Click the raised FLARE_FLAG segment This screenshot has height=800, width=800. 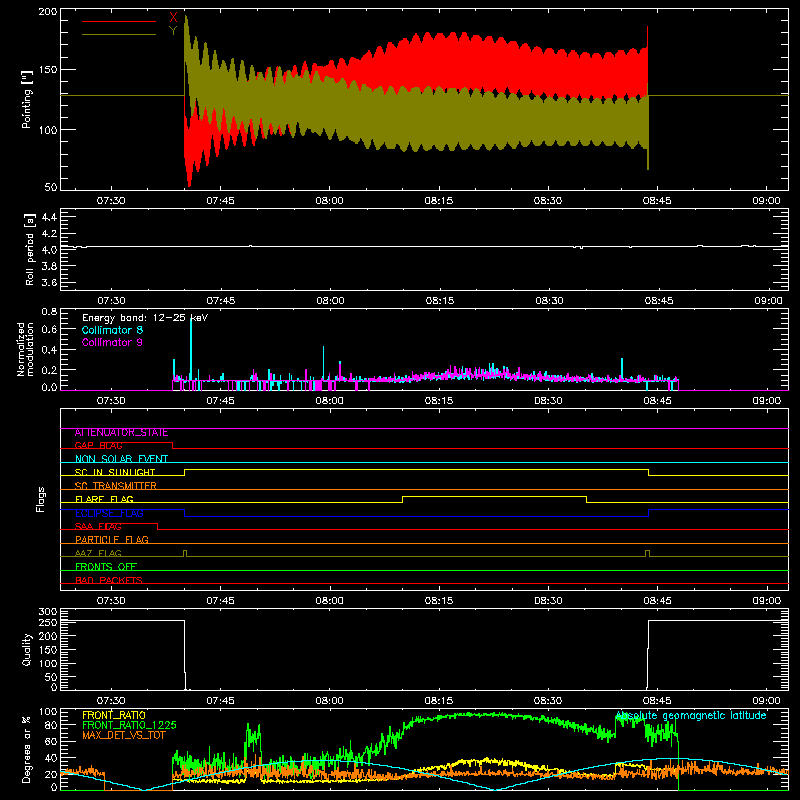tap(494, 496)
